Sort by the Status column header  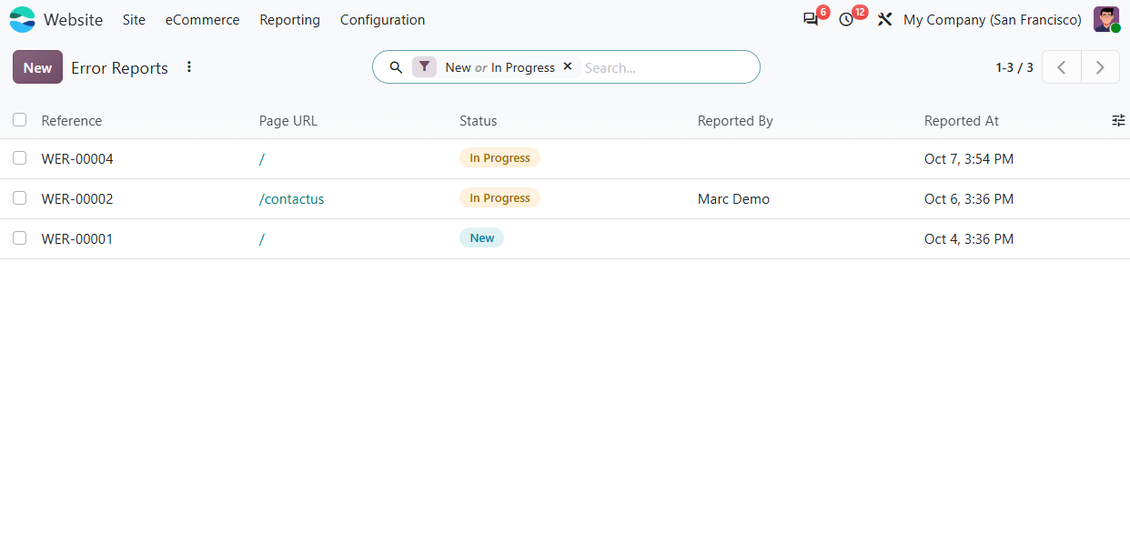point(479,120)
